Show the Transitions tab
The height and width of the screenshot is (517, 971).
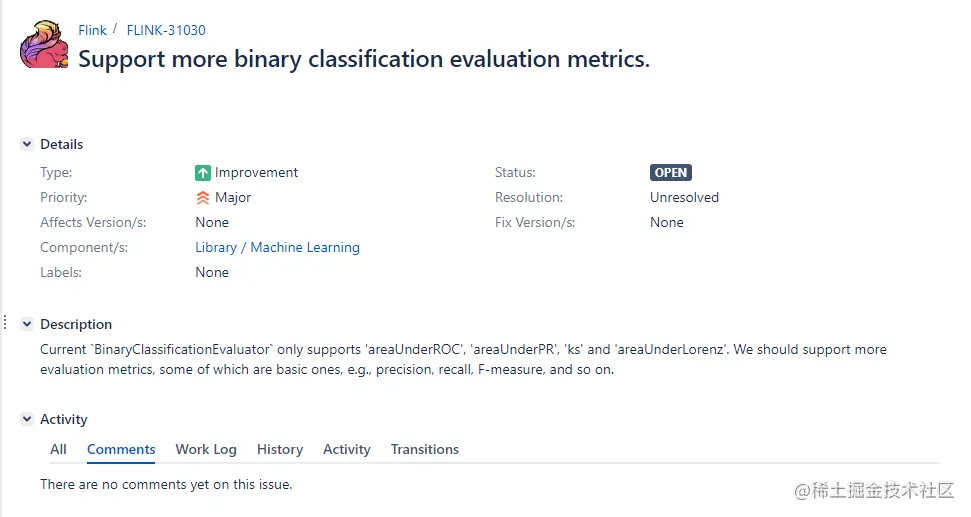[x=425, y=450]
